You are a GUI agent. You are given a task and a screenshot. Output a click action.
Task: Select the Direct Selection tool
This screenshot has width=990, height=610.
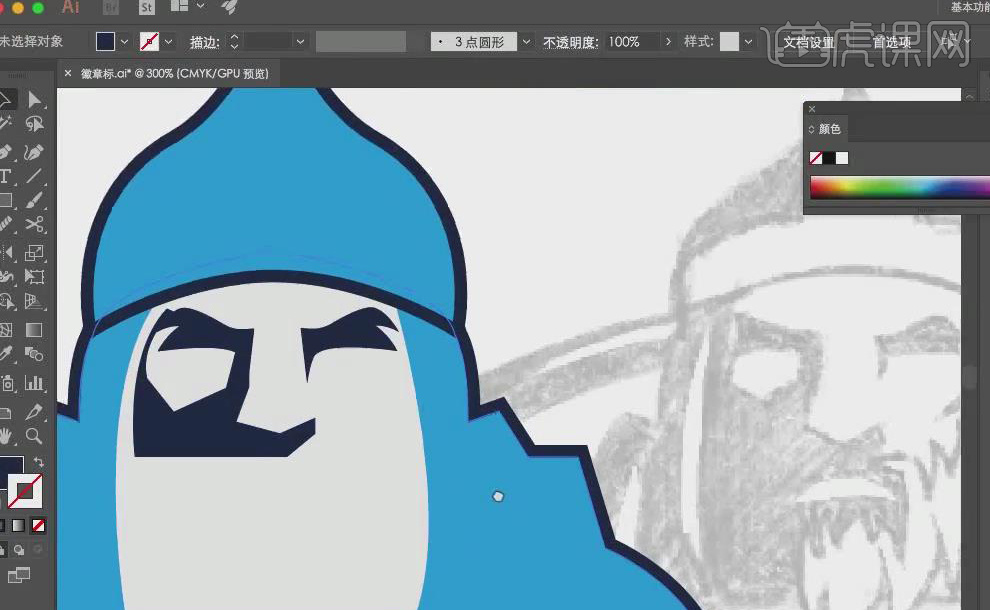[x=34, y=100]
